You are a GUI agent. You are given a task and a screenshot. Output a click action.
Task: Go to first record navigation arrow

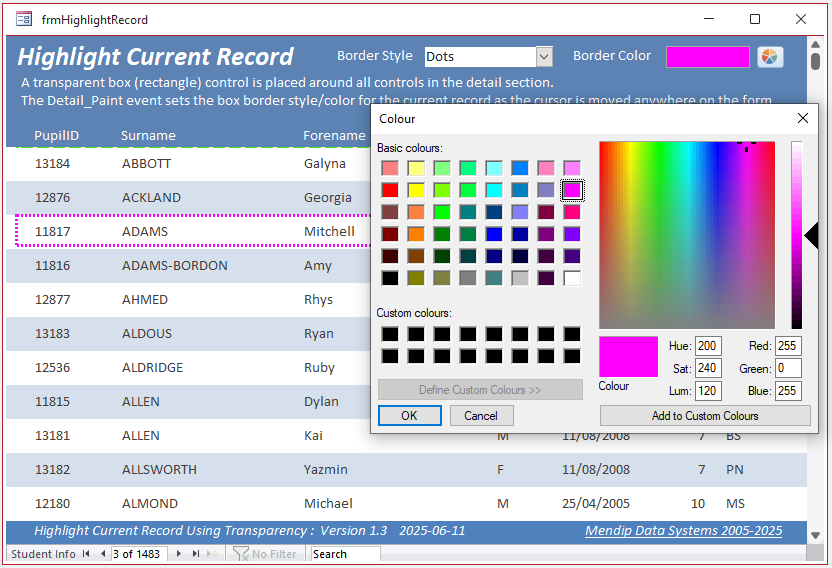[x=86, y=554]
